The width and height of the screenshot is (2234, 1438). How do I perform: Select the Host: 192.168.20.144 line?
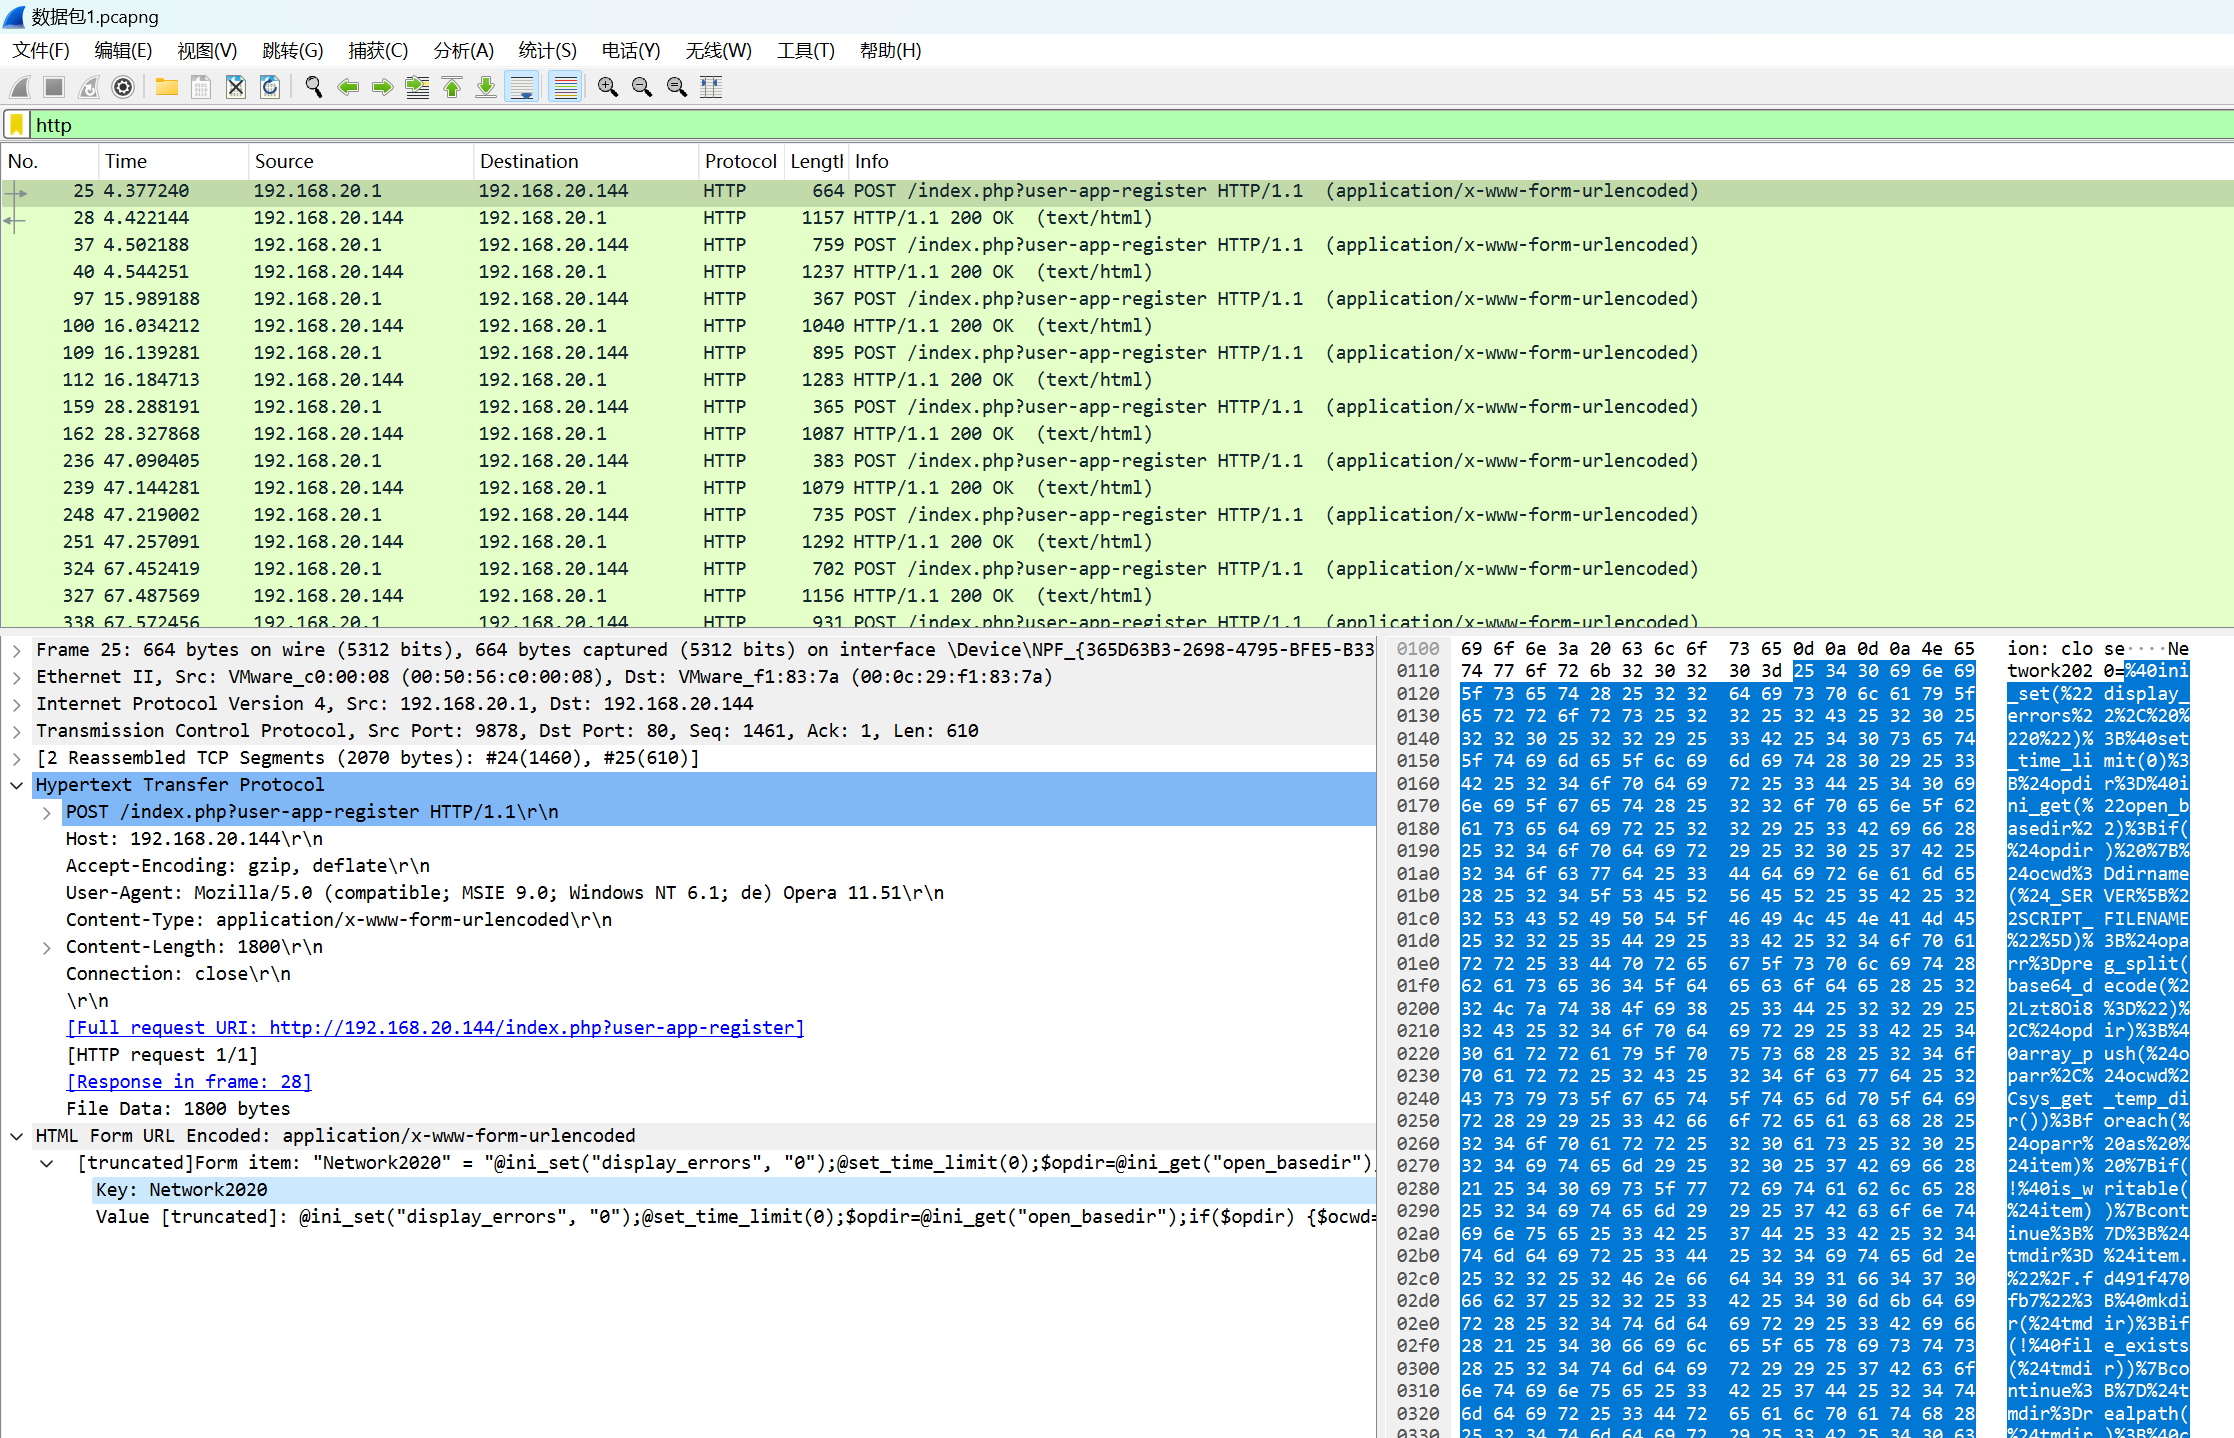(x=194, y=839)
